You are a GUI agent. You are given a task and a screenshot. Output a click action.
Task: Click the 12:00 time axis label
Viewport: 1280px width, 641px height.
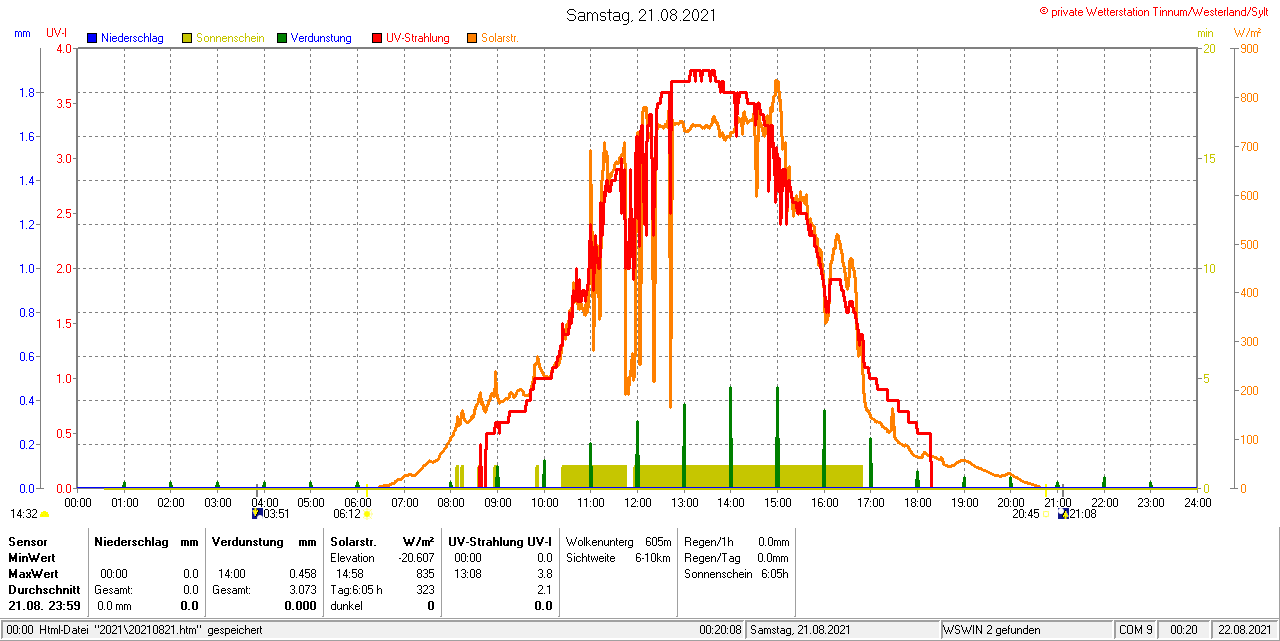(x=637, y=502)
